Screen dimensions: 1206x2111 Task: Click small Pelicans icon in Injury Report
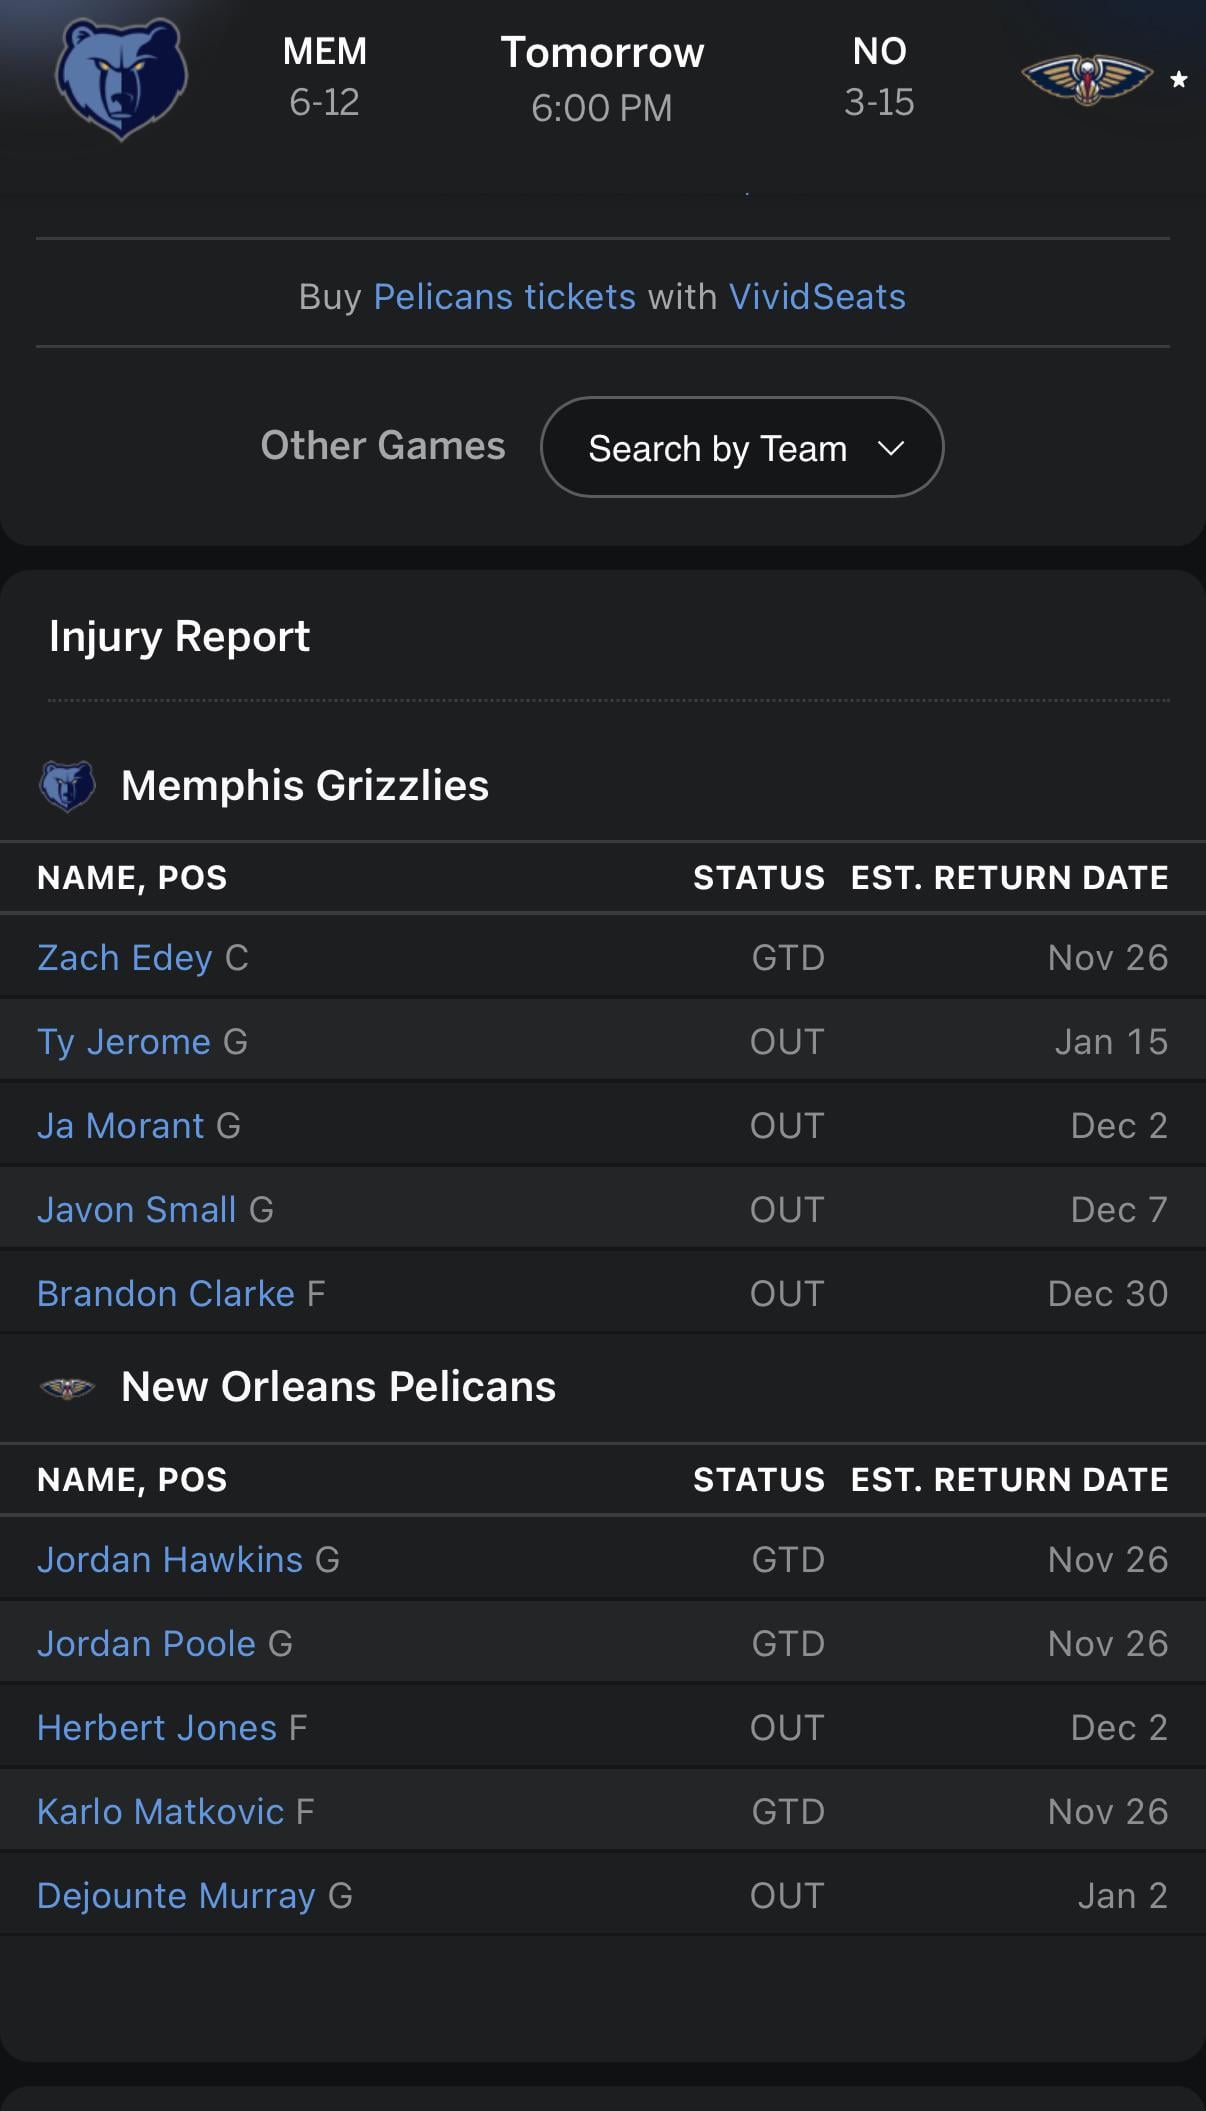[x=67, y=1388]
